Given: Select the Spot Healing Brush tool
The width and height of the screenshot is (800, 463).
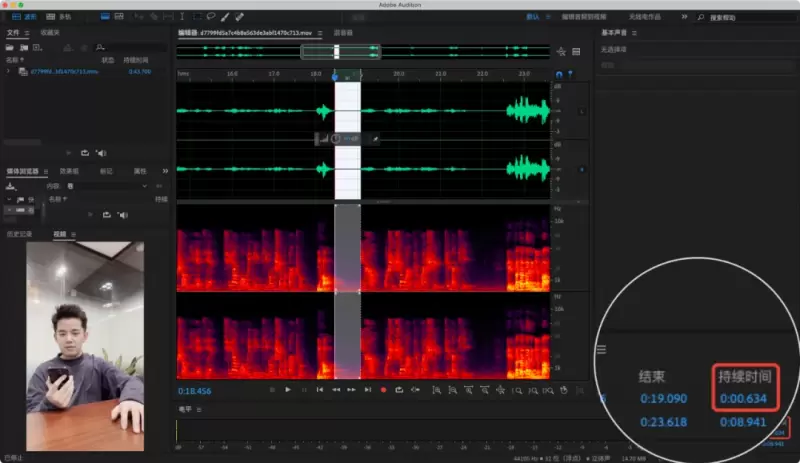Looking at the screenshot, I should point(238,17).
